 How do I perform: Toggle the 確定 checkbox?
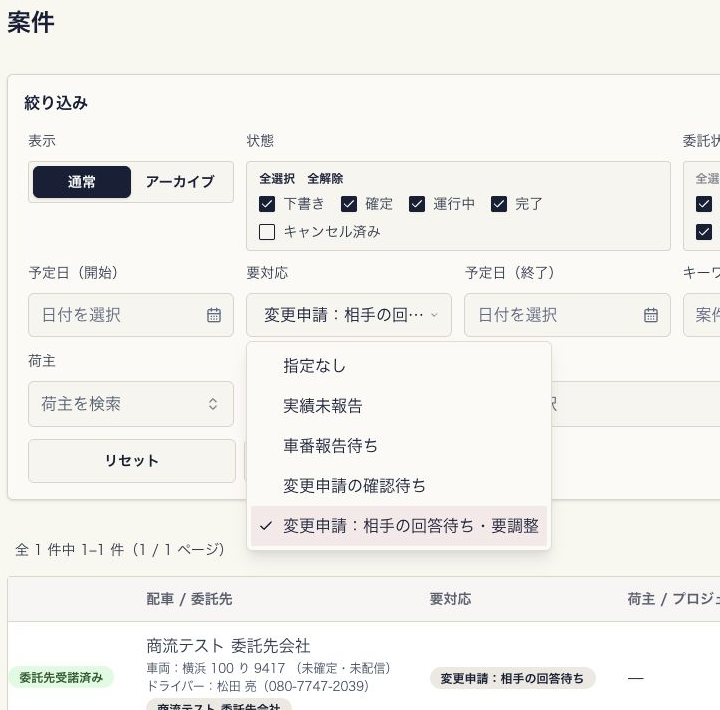click(x=349, y=204)
